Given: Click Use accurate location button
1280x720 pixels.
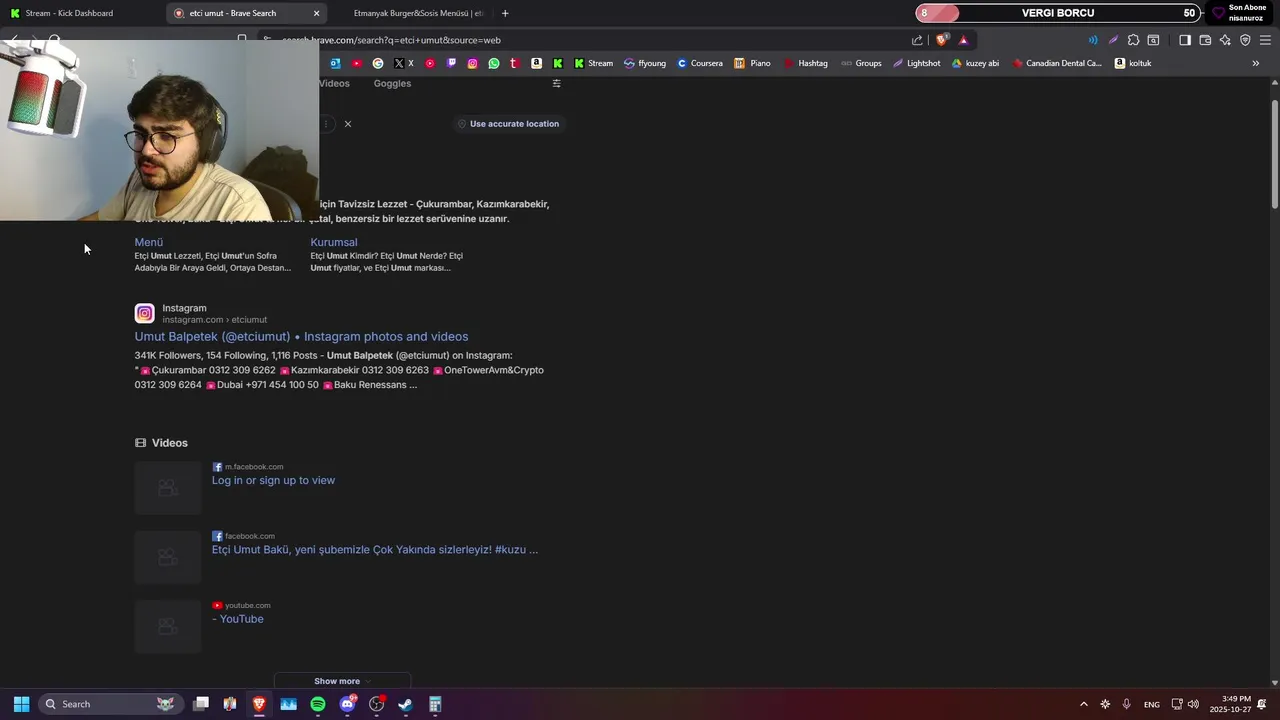Looking at the screenshot, I should click(508, 123).
